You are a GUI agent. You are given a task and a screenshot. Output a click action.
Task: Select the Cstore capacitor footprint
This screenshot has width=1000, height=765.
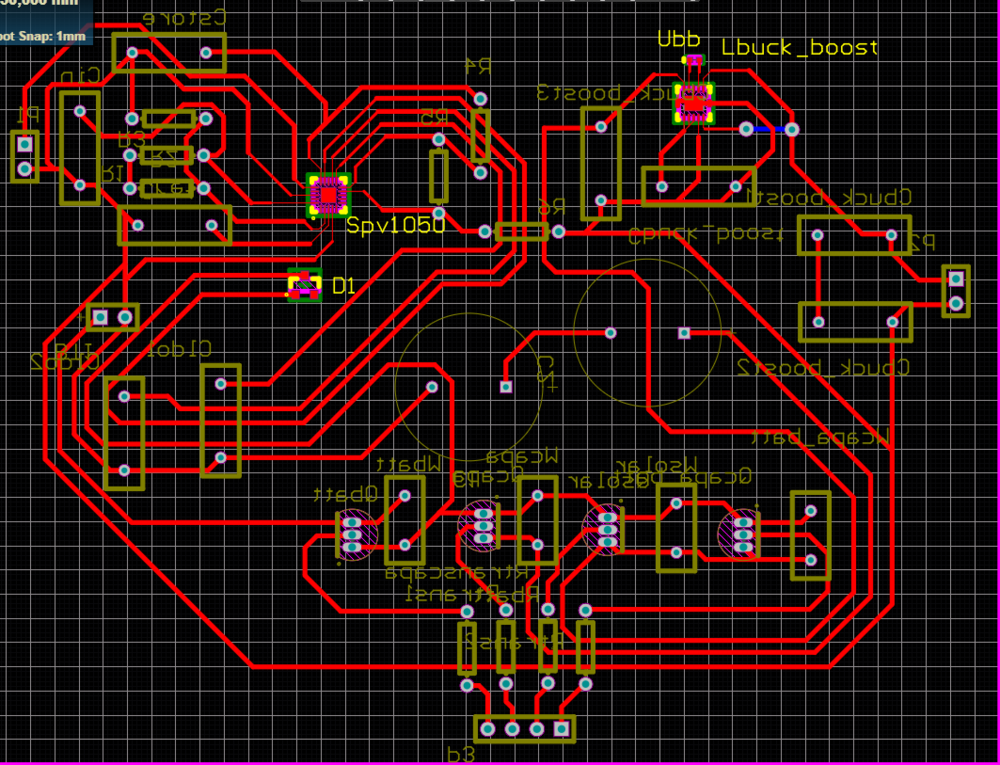click(x=168, y=52)
